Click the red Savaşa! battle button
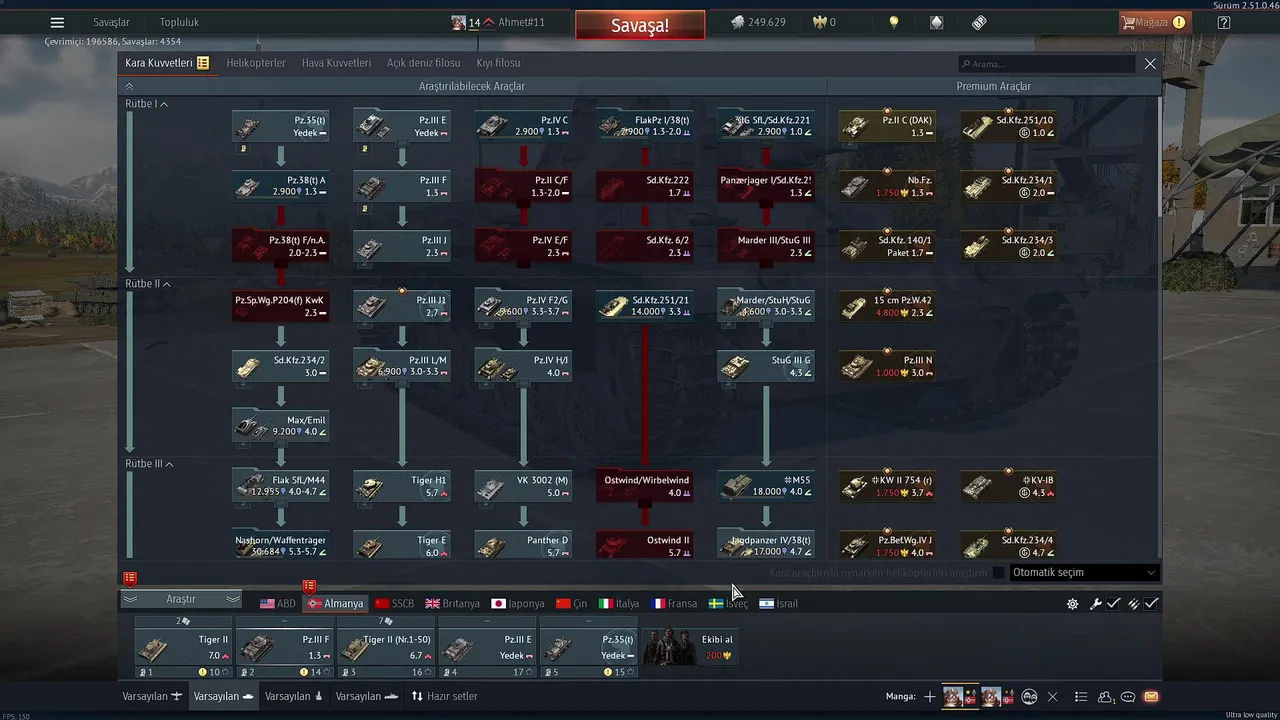 640,25
